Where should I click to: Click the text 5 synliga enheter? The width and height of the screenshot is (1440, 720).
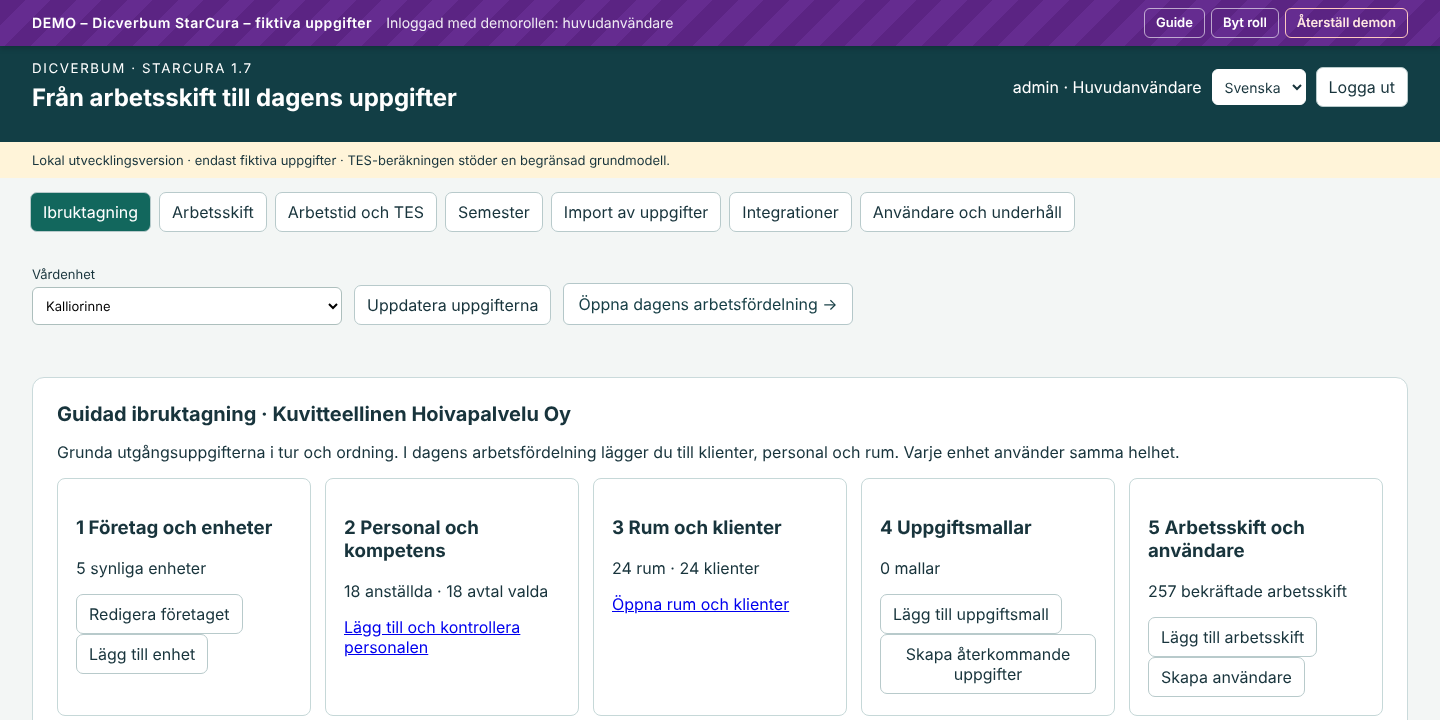141,568
